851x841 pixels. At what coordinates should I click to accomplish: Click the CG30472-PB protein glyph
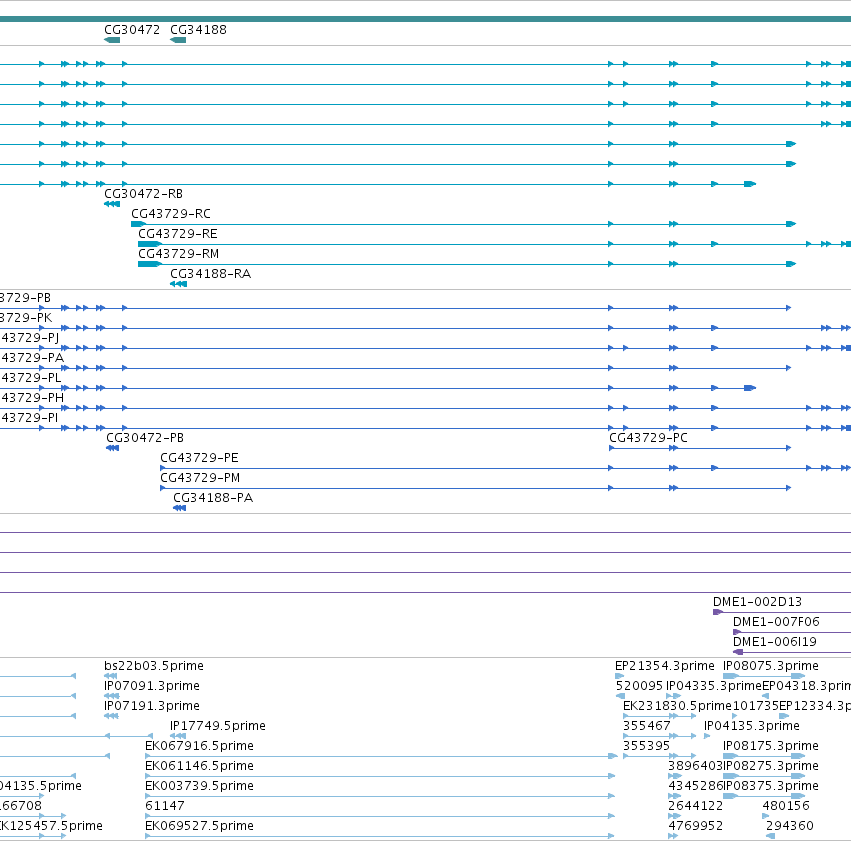tap(112, 448)
